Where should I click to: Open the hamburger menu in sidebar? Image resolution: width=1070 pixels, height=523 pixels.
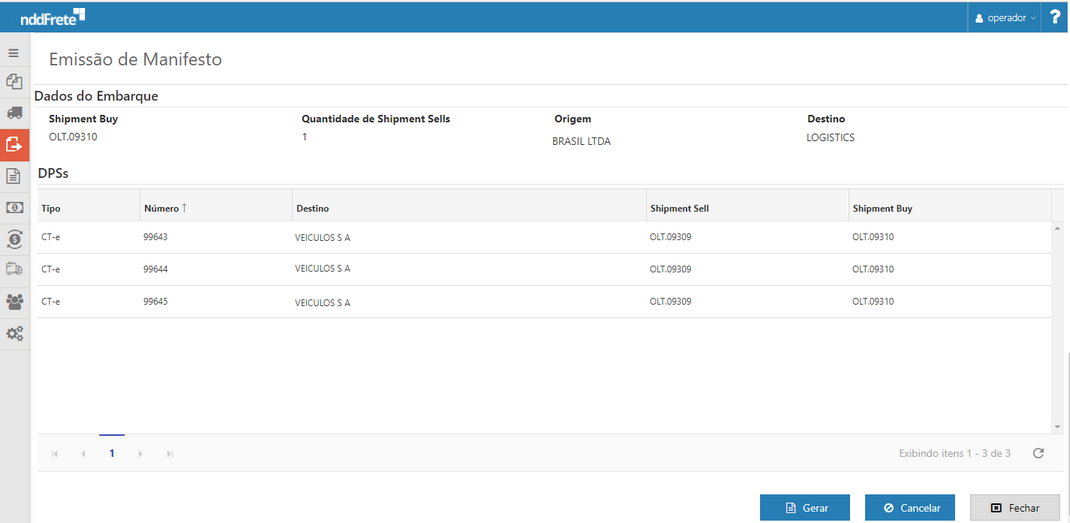point(14,52)
